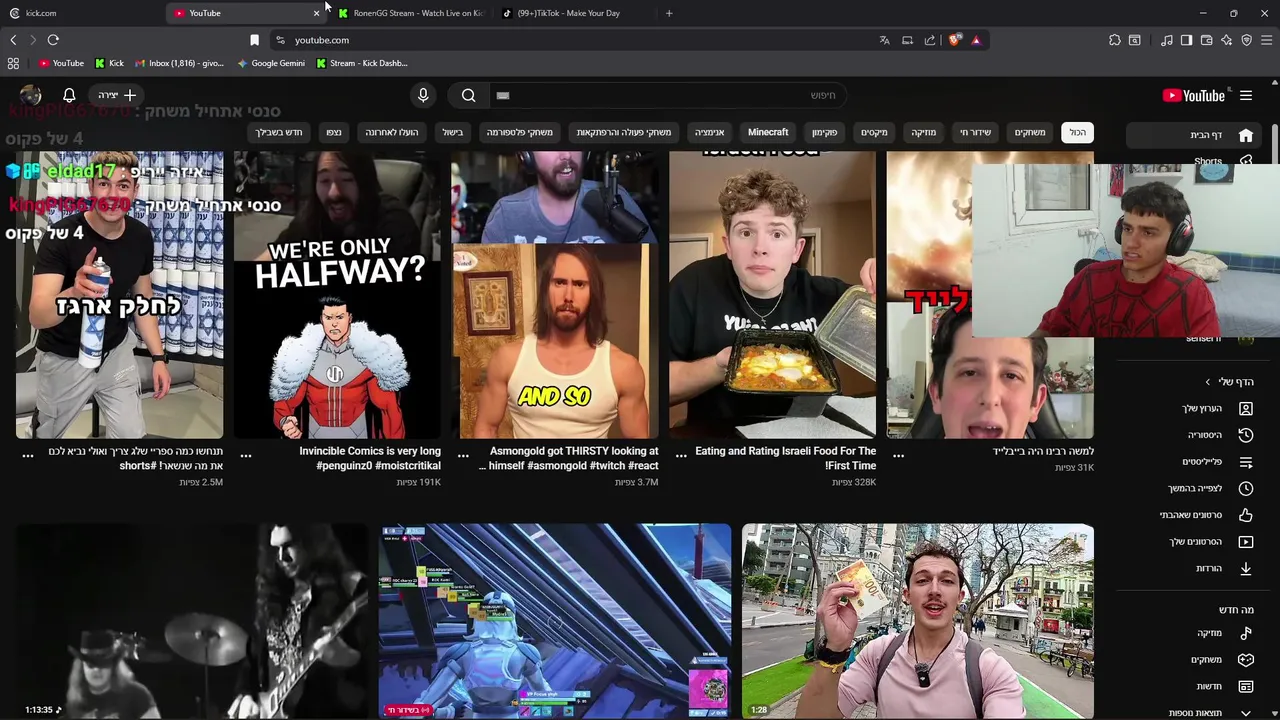The width and height of the screenshot is (1280, 720).
Task: Select the 'מיקסים' filter chip
Action: coord(874,132)
